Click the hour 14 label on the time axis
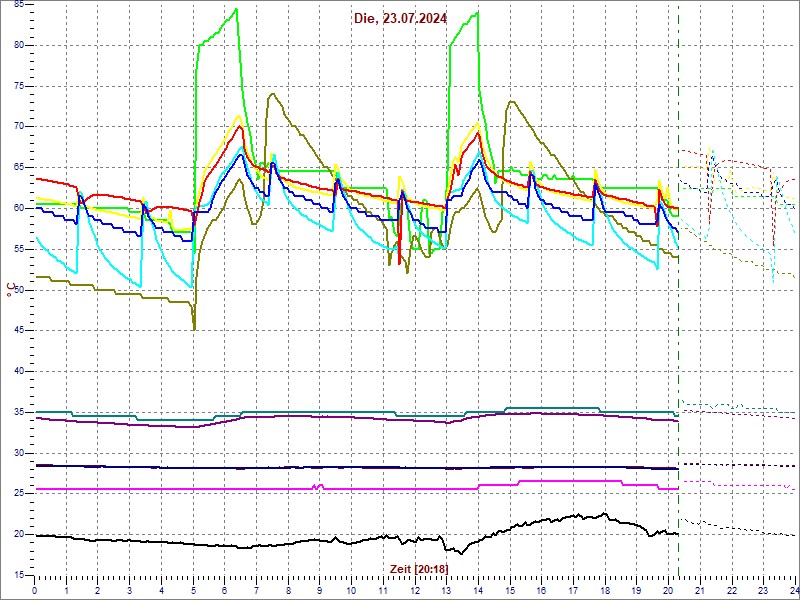This screenshot has height=600, width=800. click(479, 590)
